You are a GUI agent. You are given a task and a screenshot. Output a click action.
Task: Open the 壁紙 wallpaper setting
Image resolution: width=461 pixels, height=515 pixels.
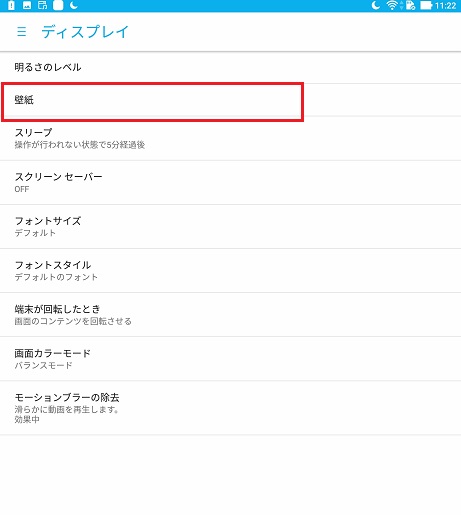(x=230, y=100)
